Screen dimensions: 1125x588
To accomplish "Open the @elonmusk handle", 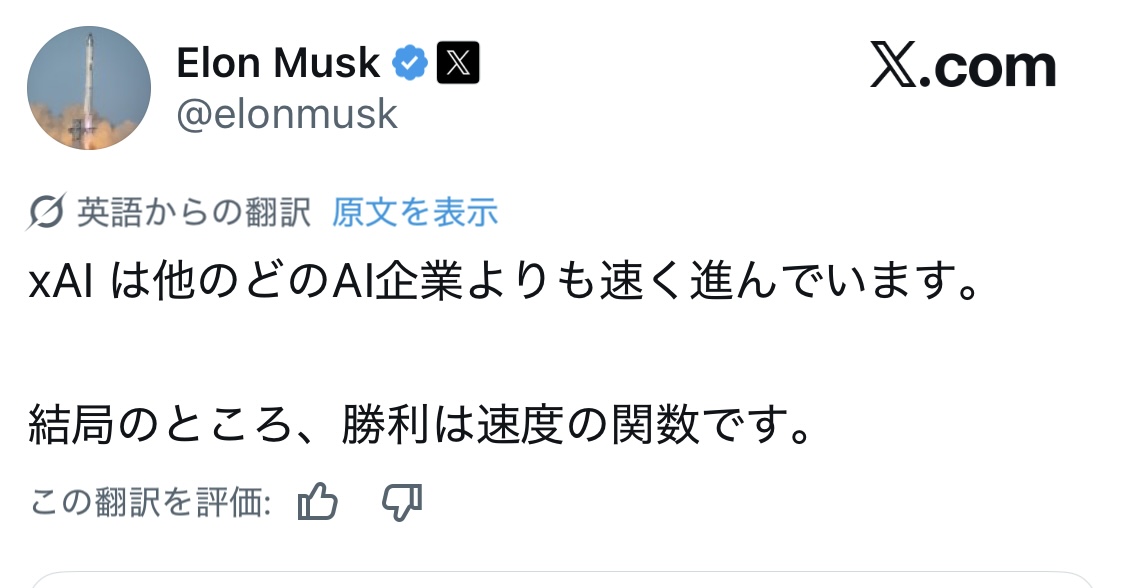I will [x=287, y=115].
